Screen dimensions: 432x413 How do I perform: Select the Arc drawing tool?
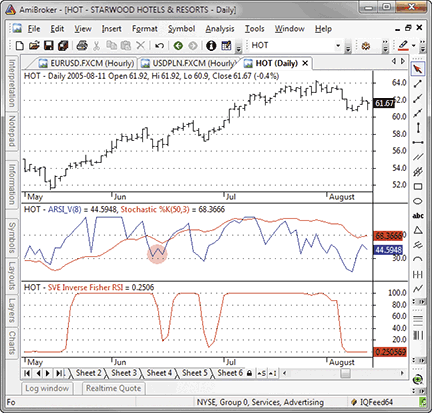point(418,259)
